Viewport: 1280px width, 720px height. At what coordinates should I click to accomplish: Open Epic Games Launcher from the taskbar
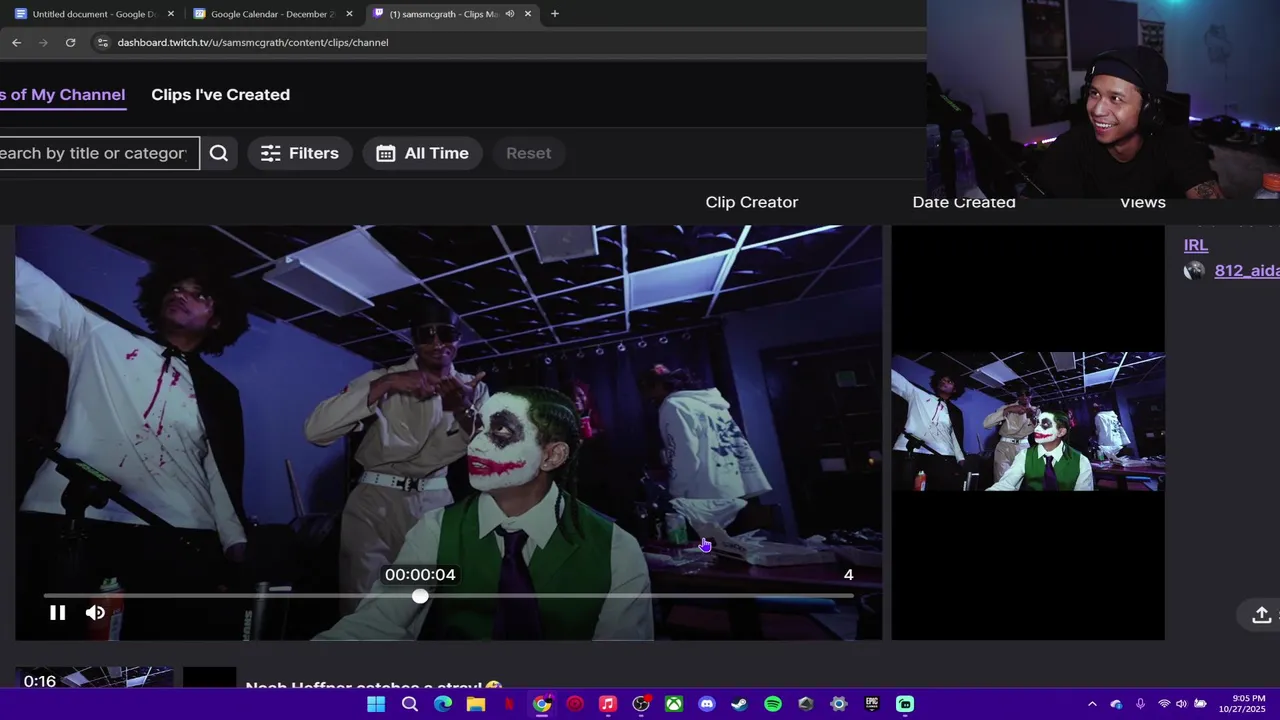pos(871,704)
